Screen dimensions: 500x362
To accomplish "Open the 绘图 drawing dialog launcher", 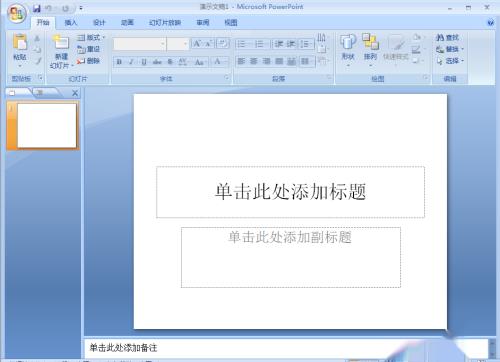I will pos(426,77).
